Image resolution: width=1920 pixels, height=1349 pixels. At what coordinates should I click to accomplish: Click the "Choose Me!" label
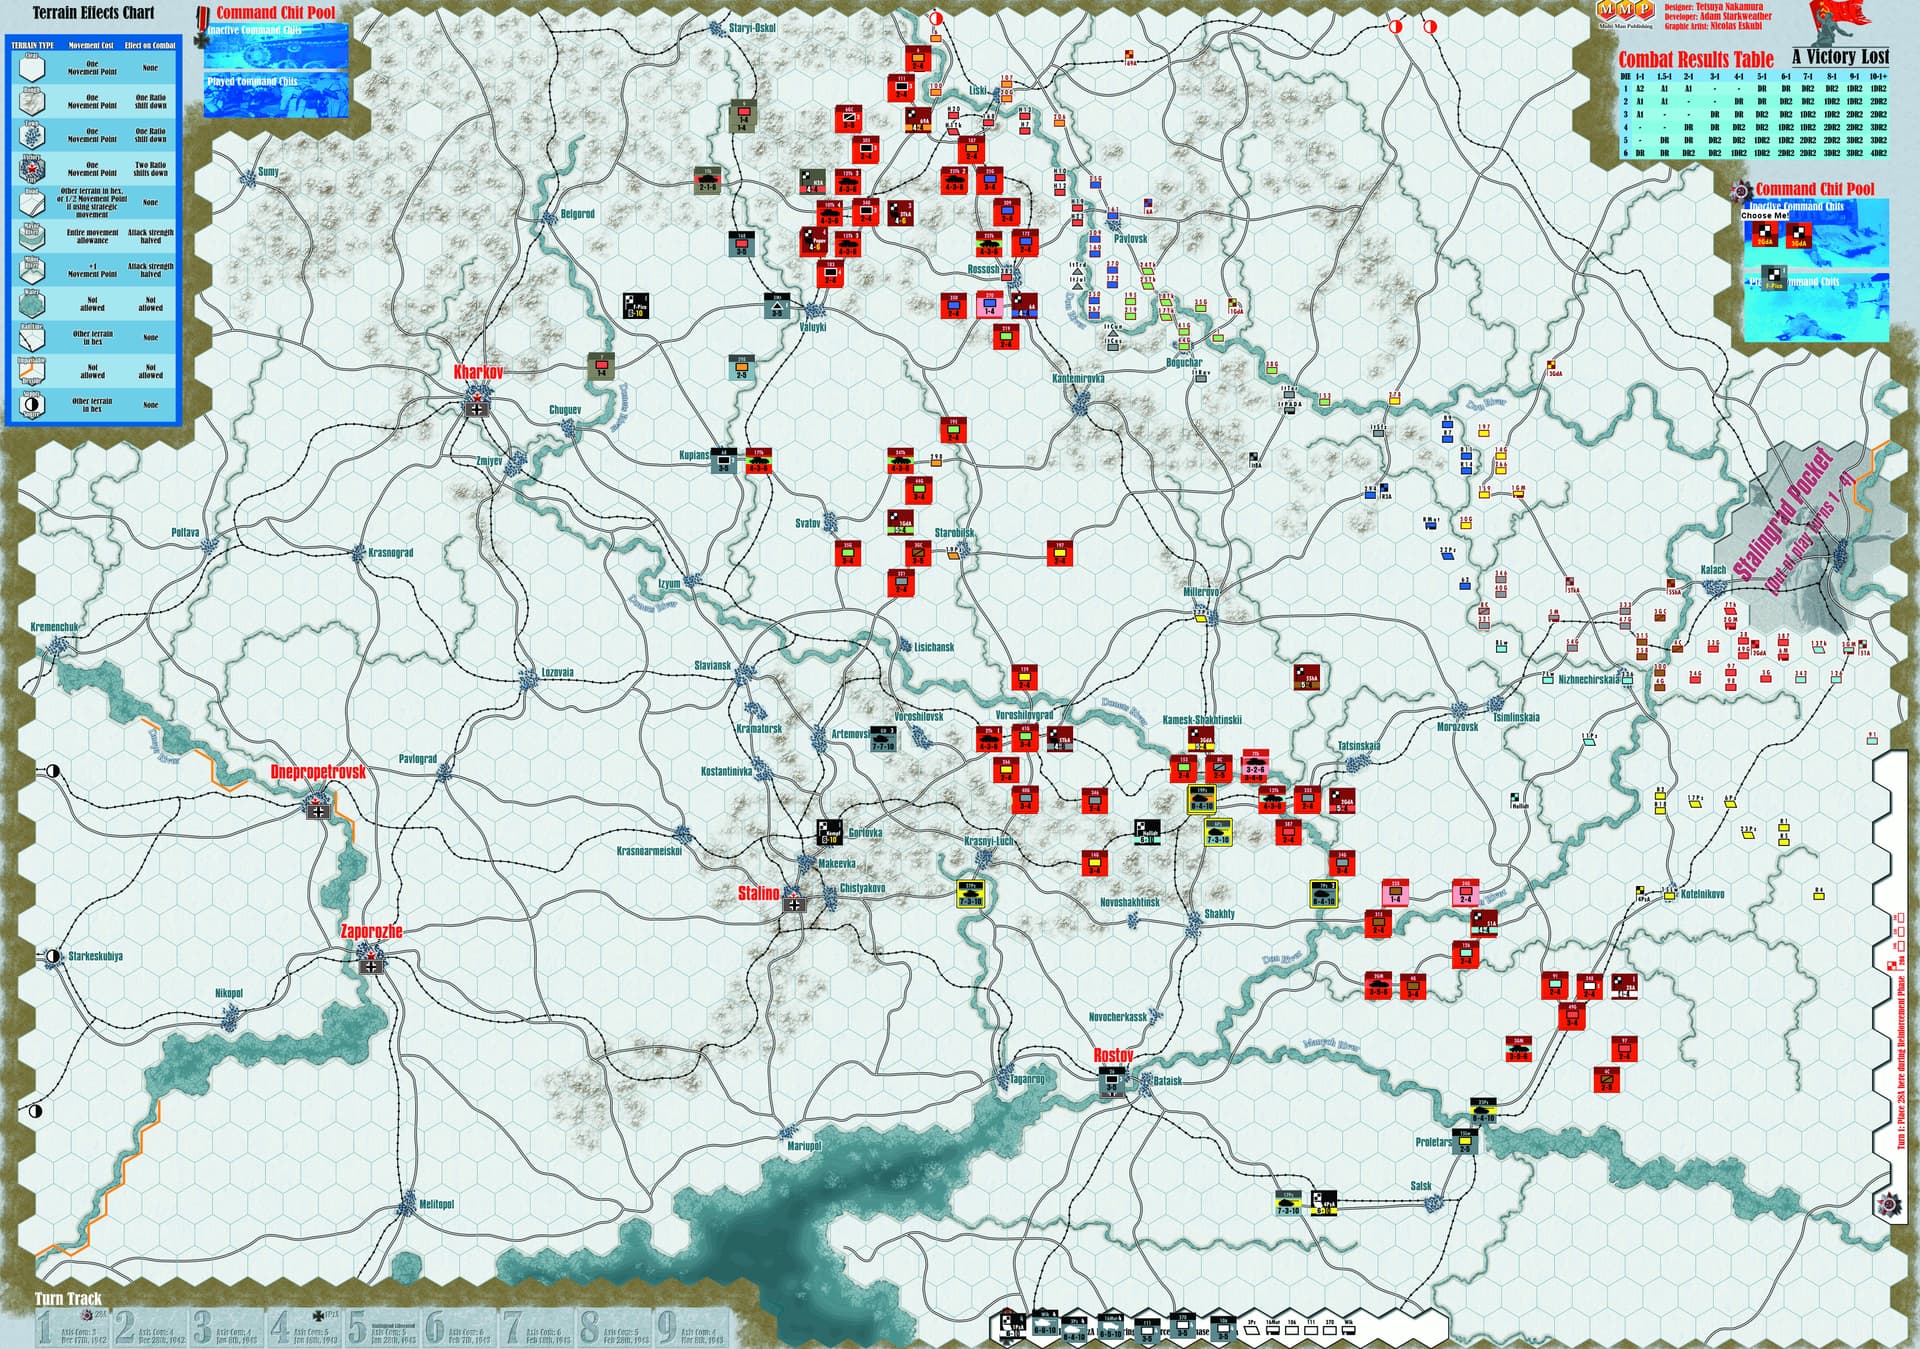point(1763,215)
